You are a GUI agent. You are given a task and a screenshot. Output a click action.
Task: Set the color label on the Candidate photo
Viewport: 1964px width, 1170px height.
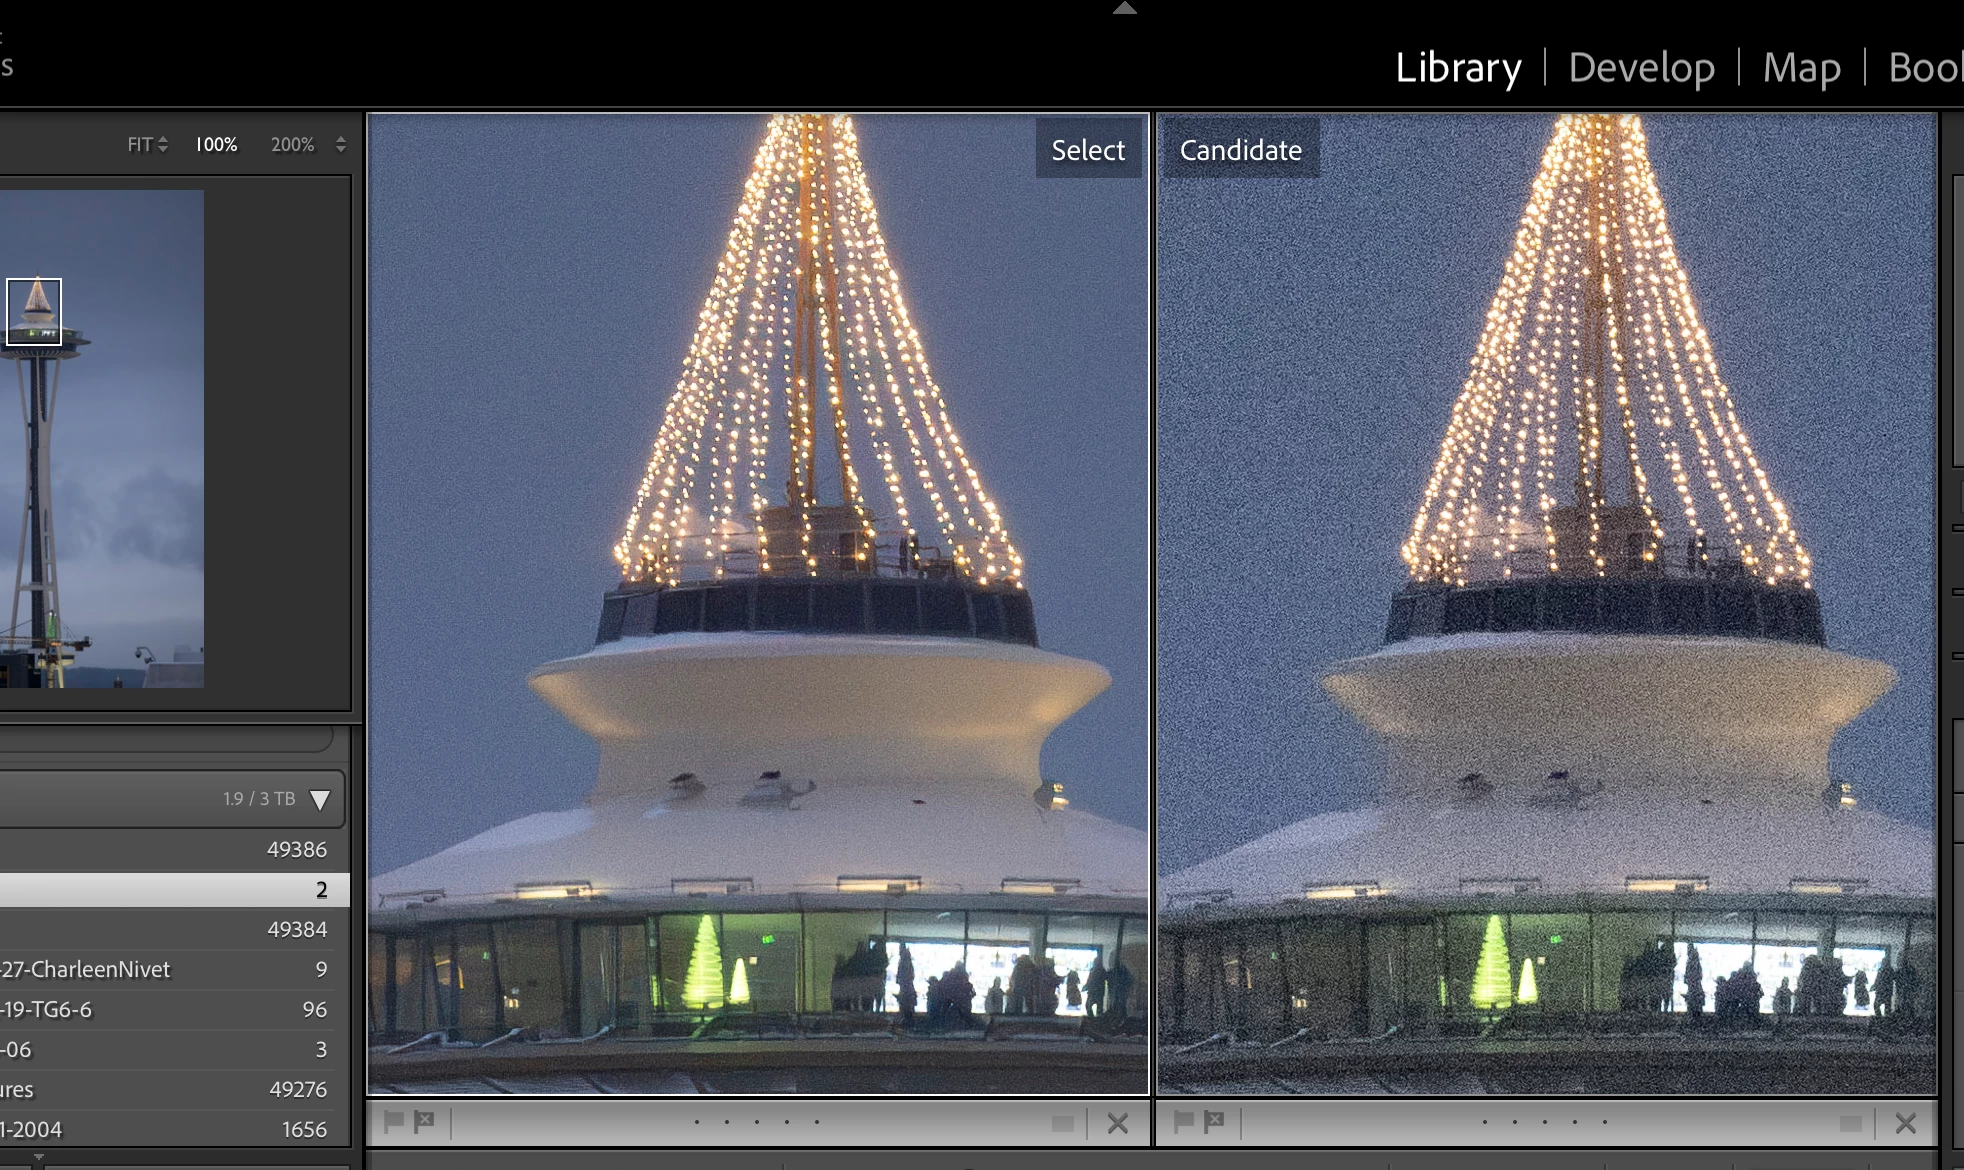click(x=1850, y=1123)
